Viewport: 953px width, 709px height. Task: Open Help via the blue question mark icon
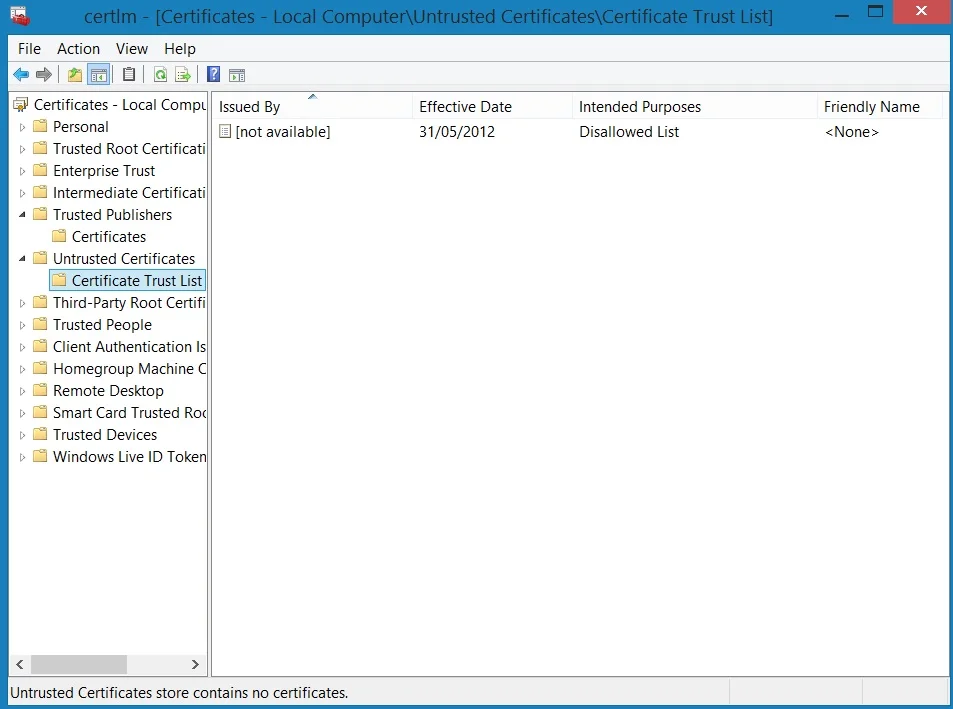(213, 74)
